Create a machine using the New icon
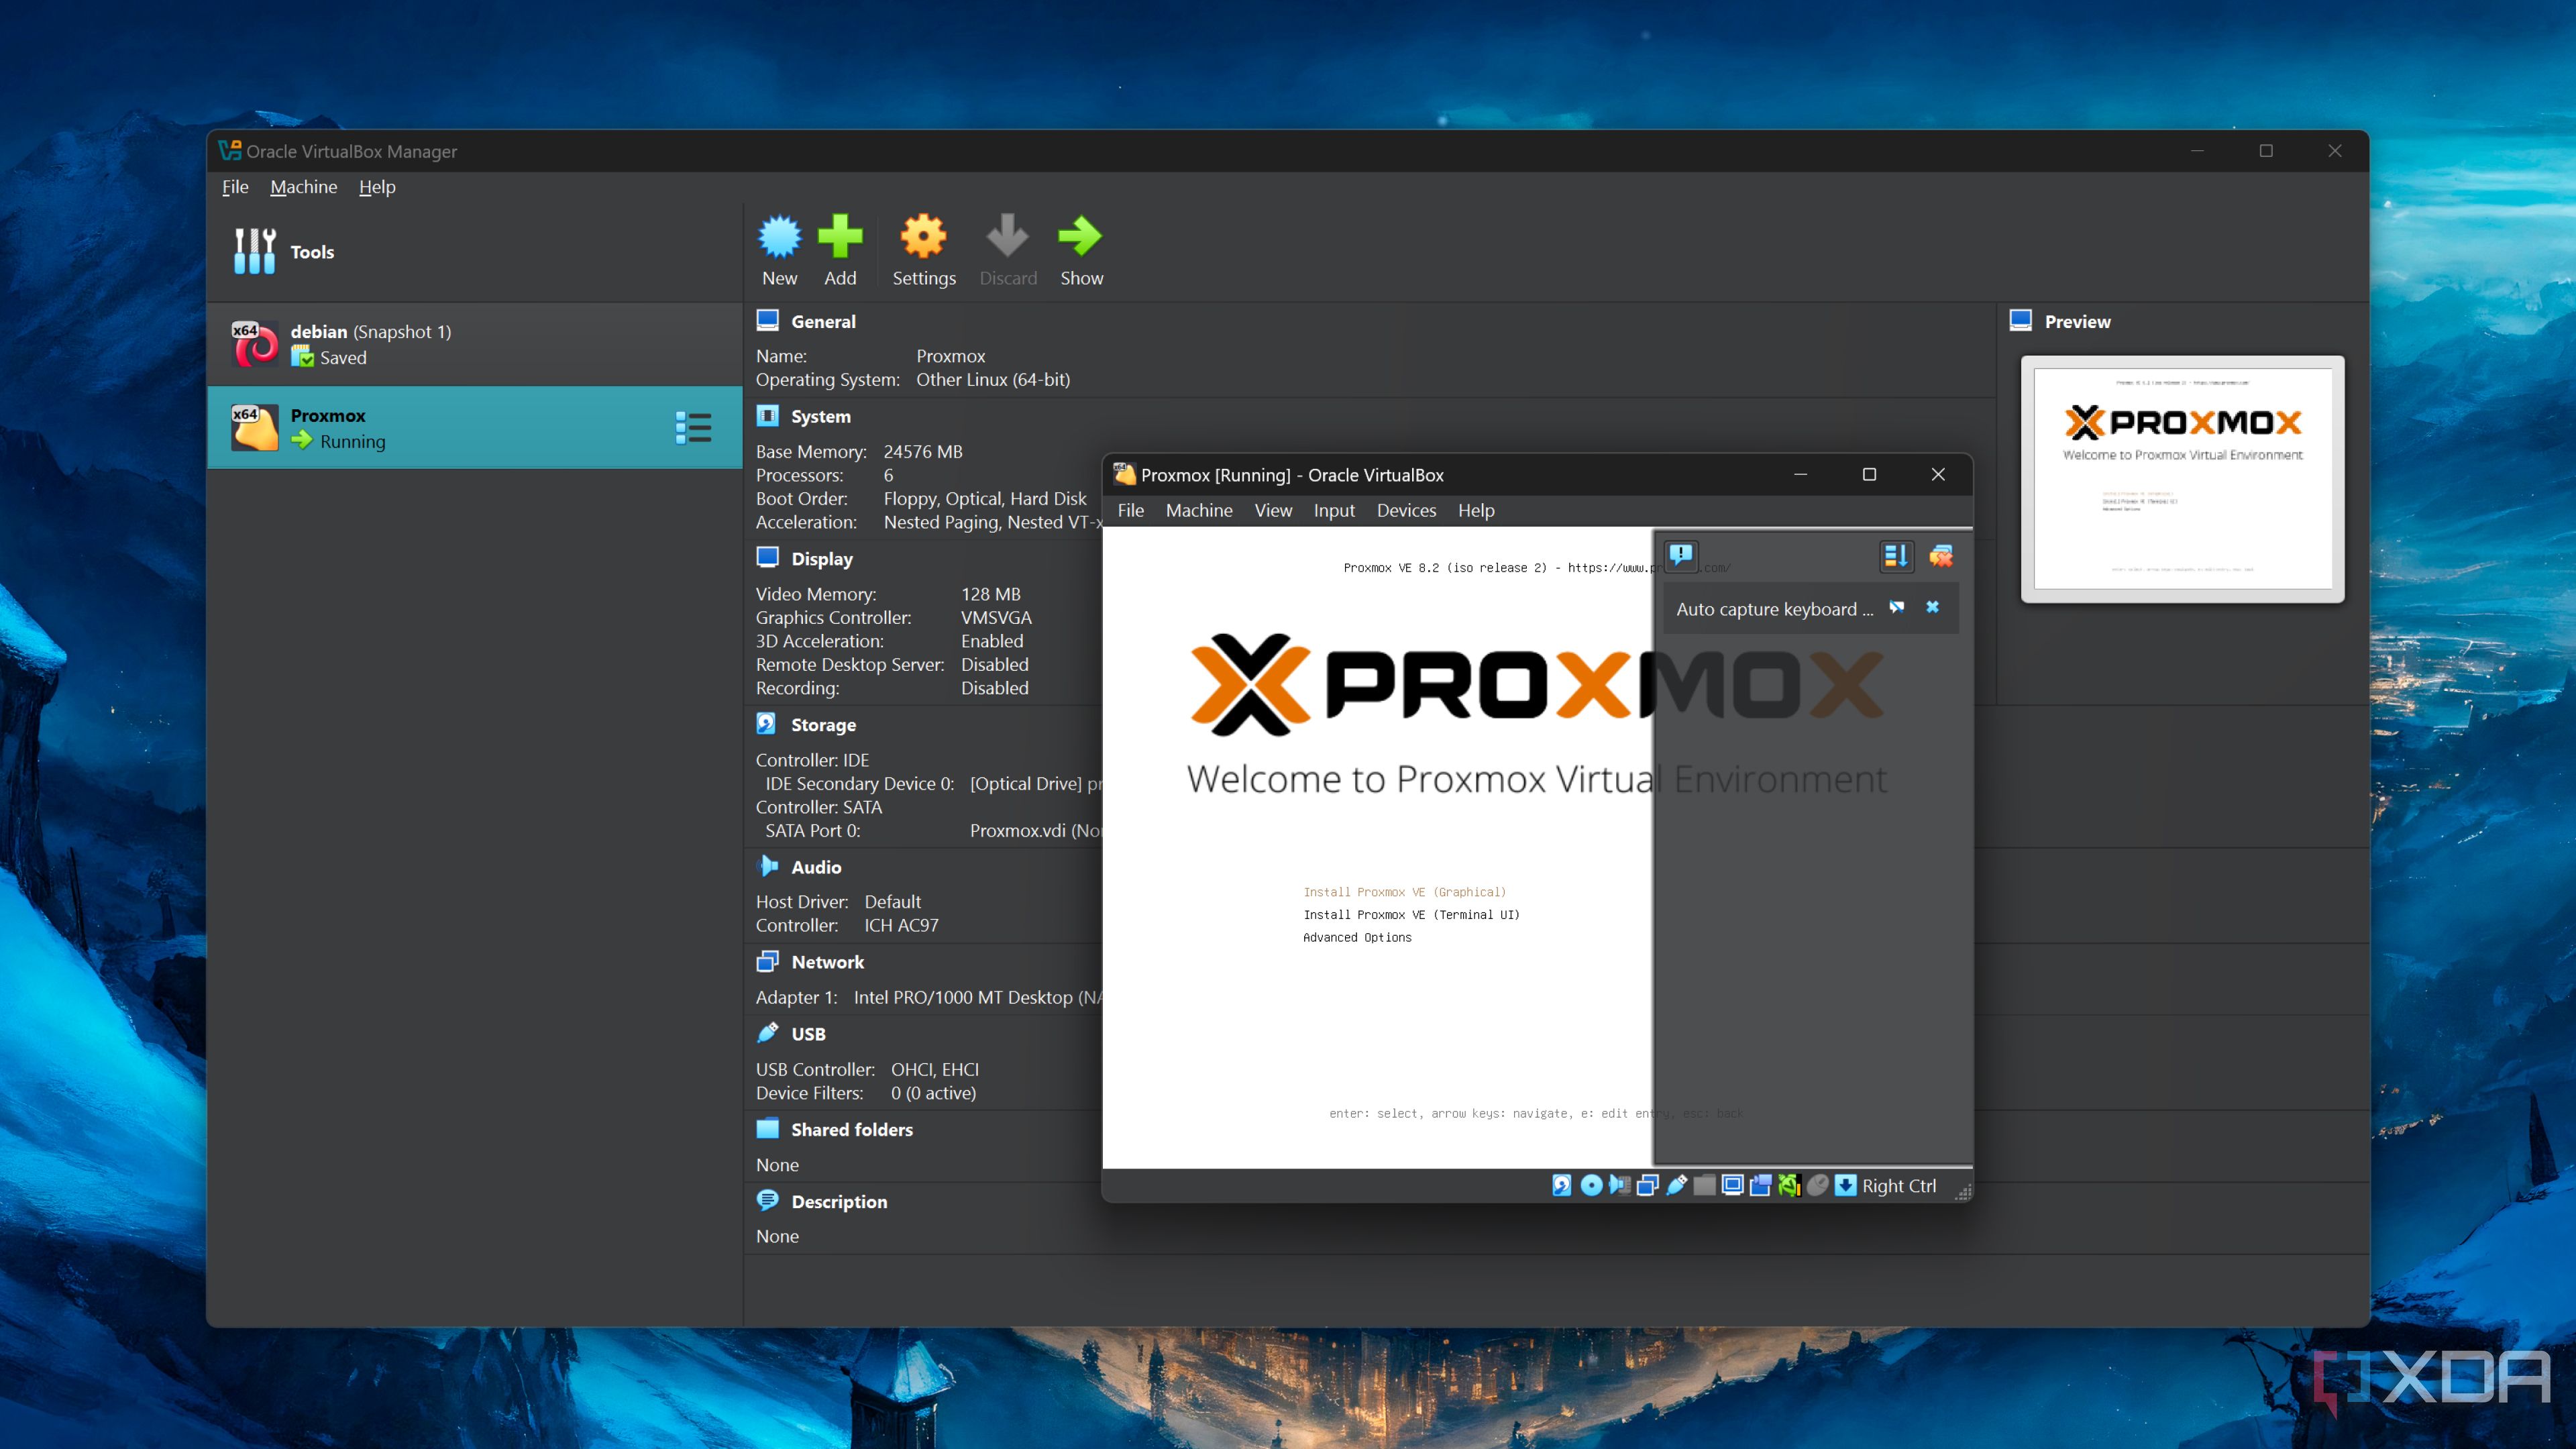 (779, 237)
